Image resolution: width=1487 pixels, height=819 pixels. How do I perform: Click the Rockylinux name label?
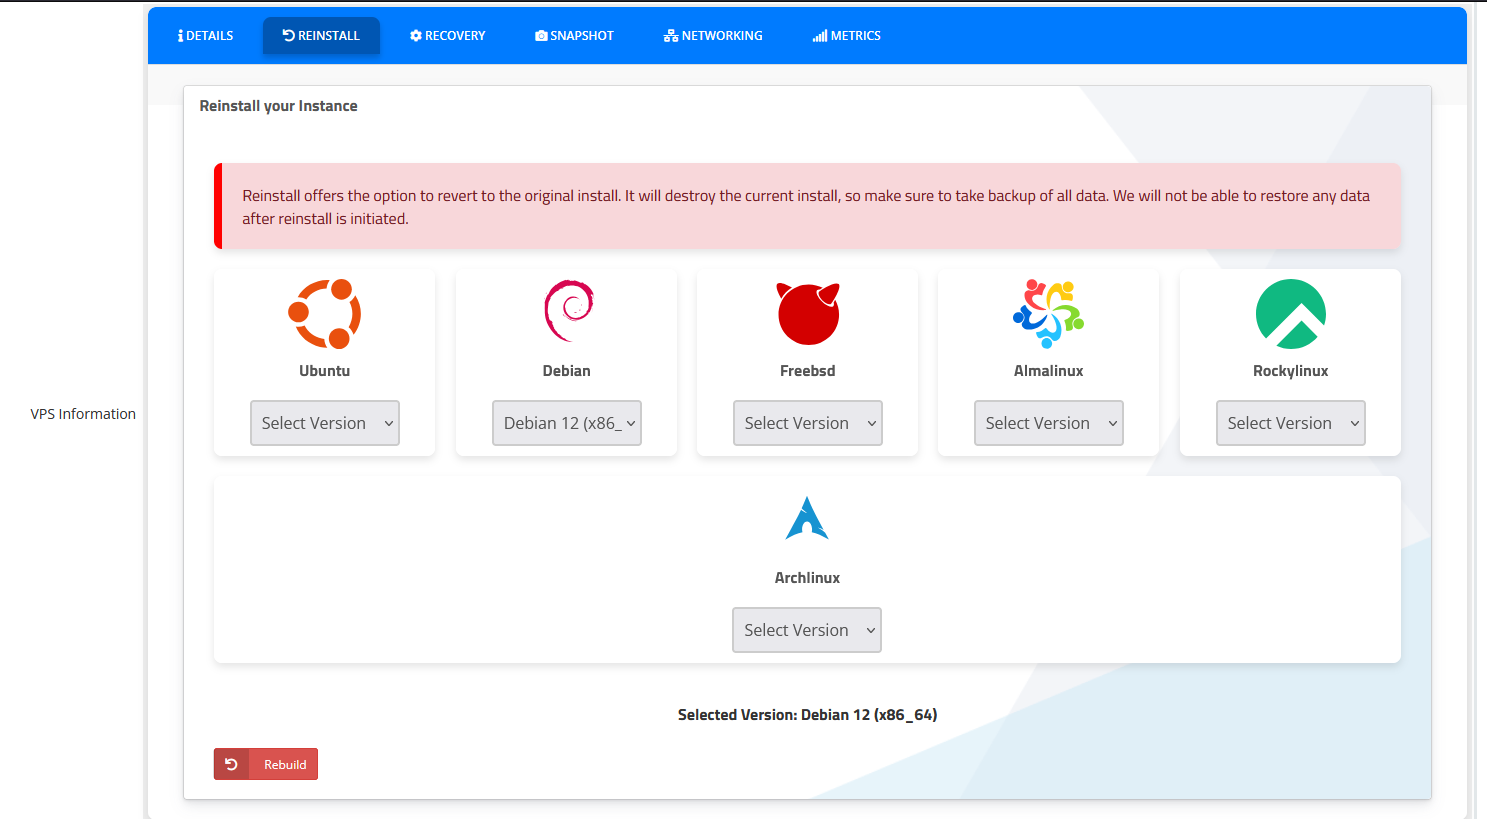(1291, 371)
